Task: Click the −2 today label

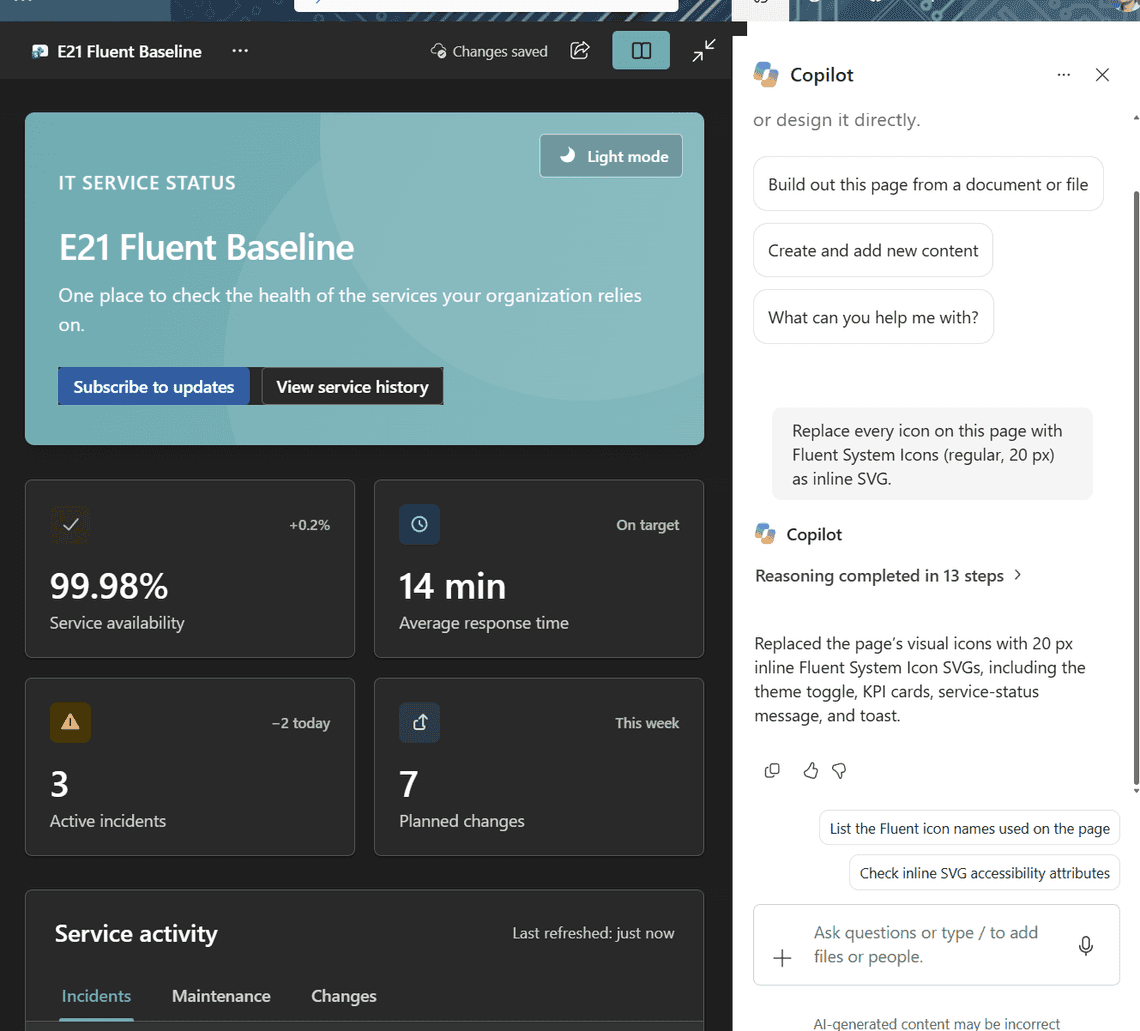Action: 301,723
